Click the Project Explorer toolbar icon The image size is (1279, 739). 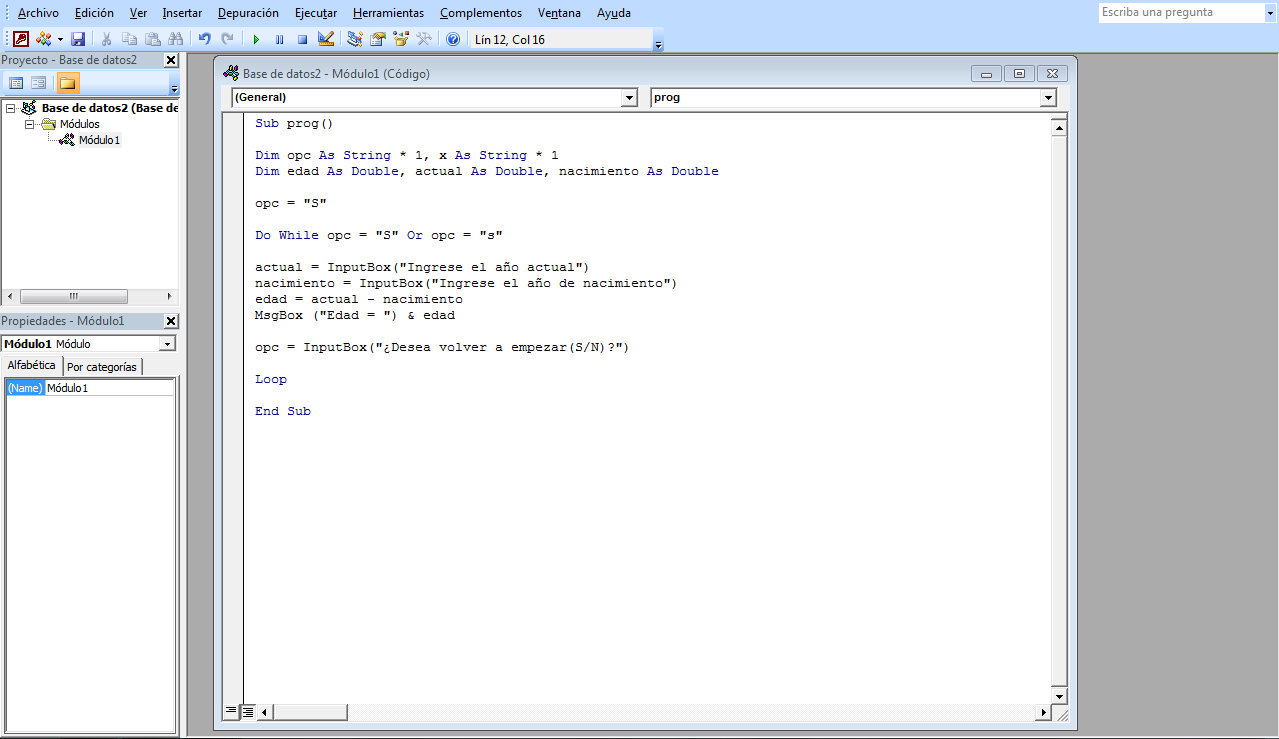click(x=355, y=38)
